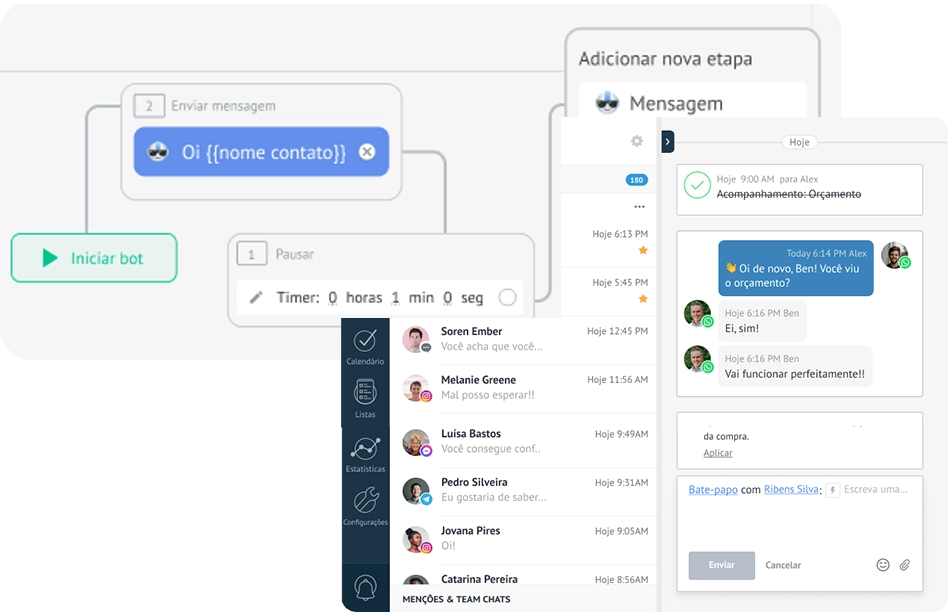Click the Iniciar bot button
Viewport: 948px width, 612px height.
94,258
